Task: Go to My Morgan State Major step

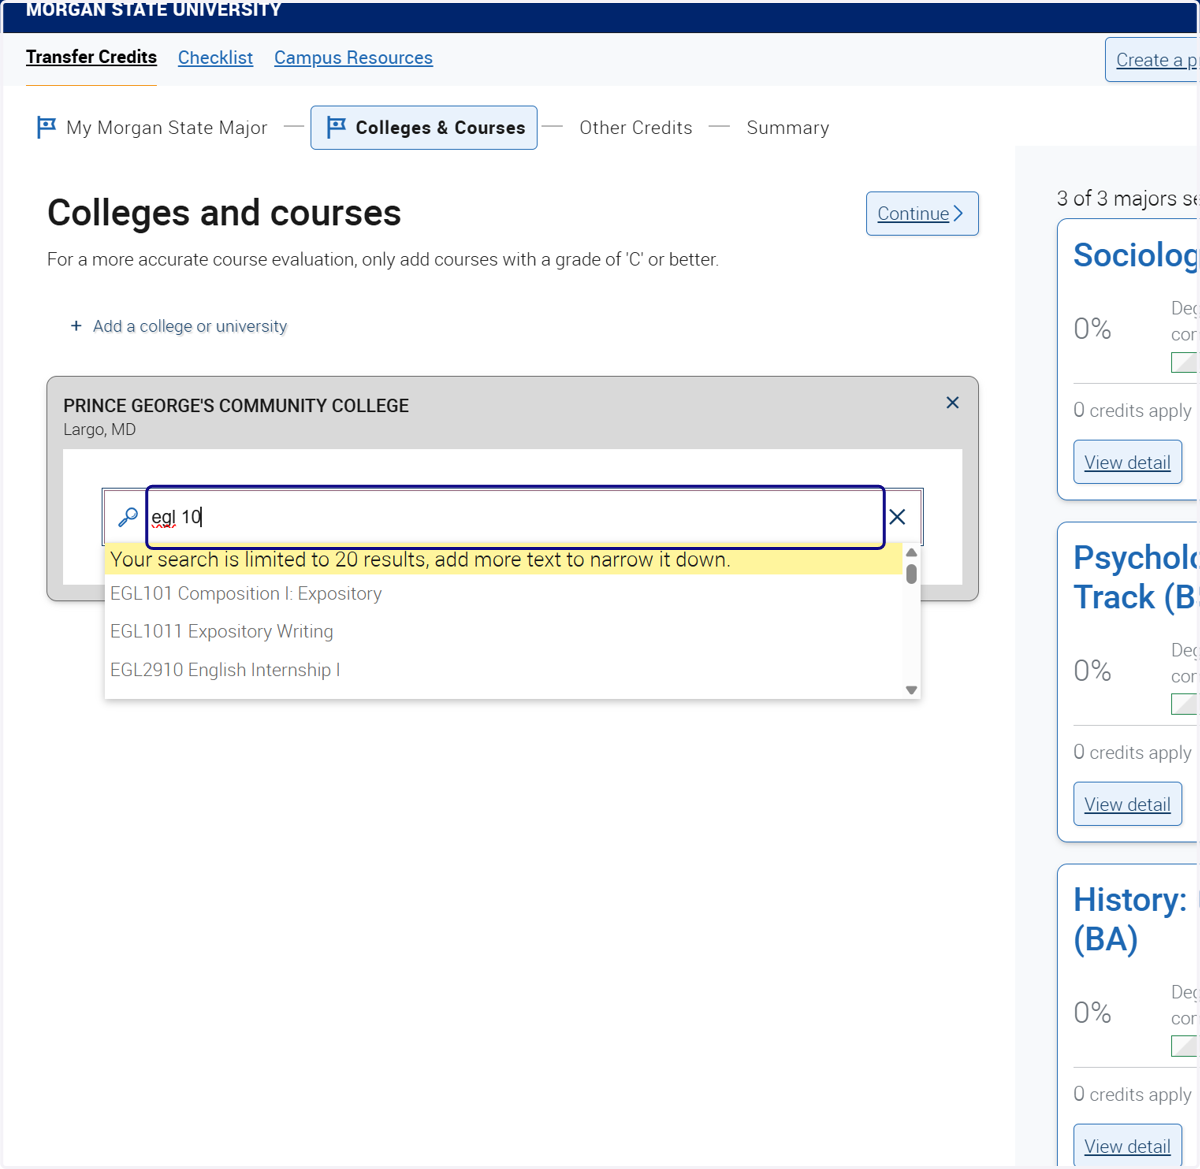Action: tap(152, 127)
